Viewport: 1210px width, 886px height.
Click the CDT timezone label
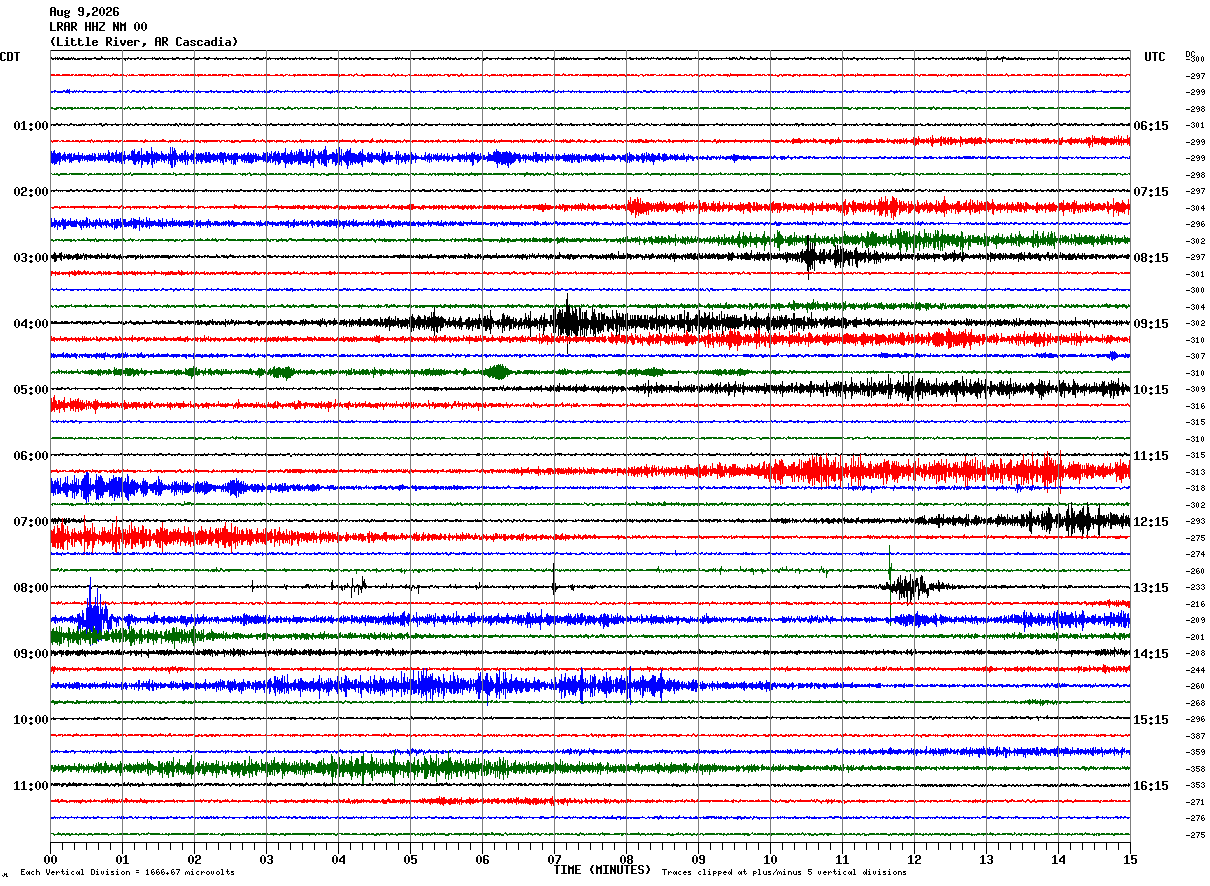(x=10, y=57)
